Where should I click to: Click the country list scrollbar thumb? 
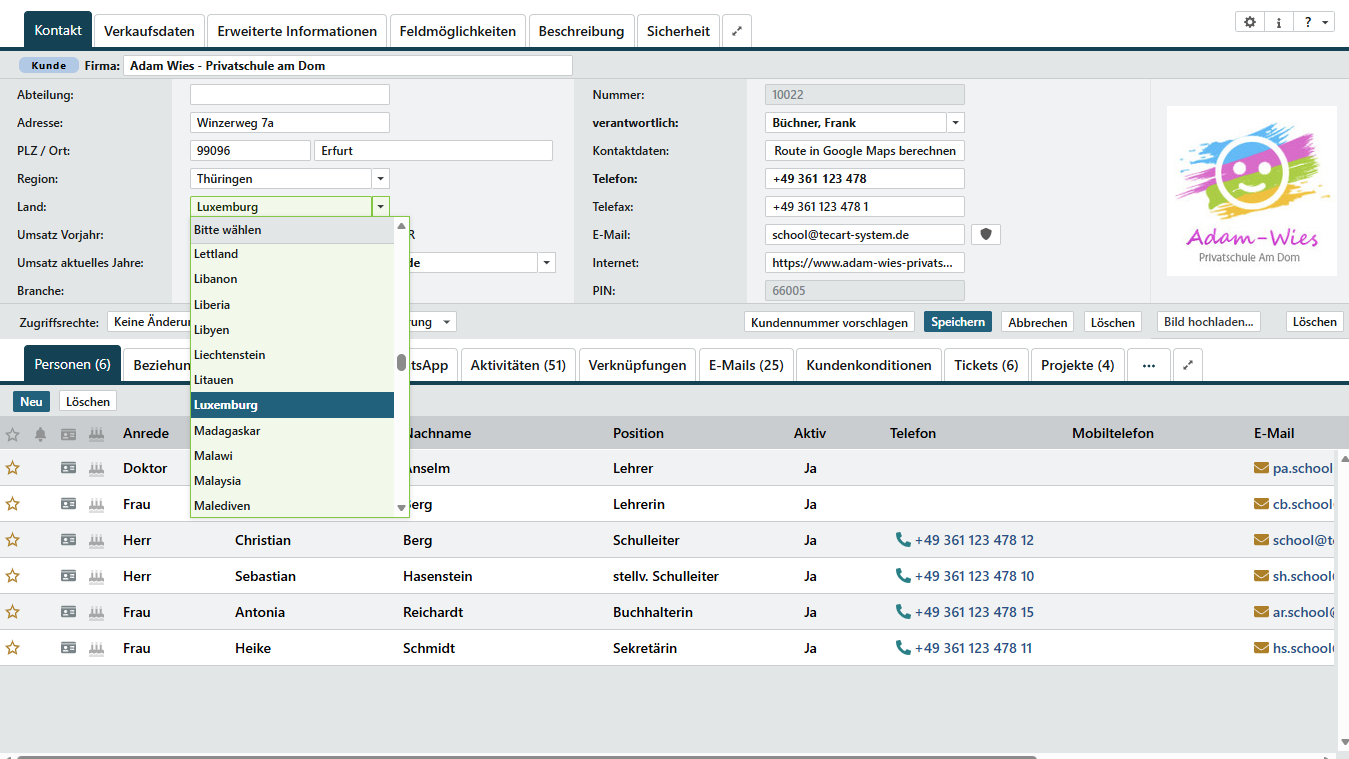pyautogui.click(x=402, y=362)
